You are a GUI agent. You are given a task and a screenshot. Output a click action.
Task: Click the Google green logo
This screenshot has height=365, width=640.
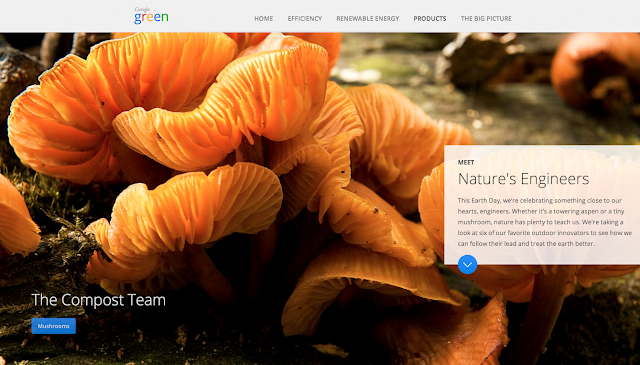[151, 16]
